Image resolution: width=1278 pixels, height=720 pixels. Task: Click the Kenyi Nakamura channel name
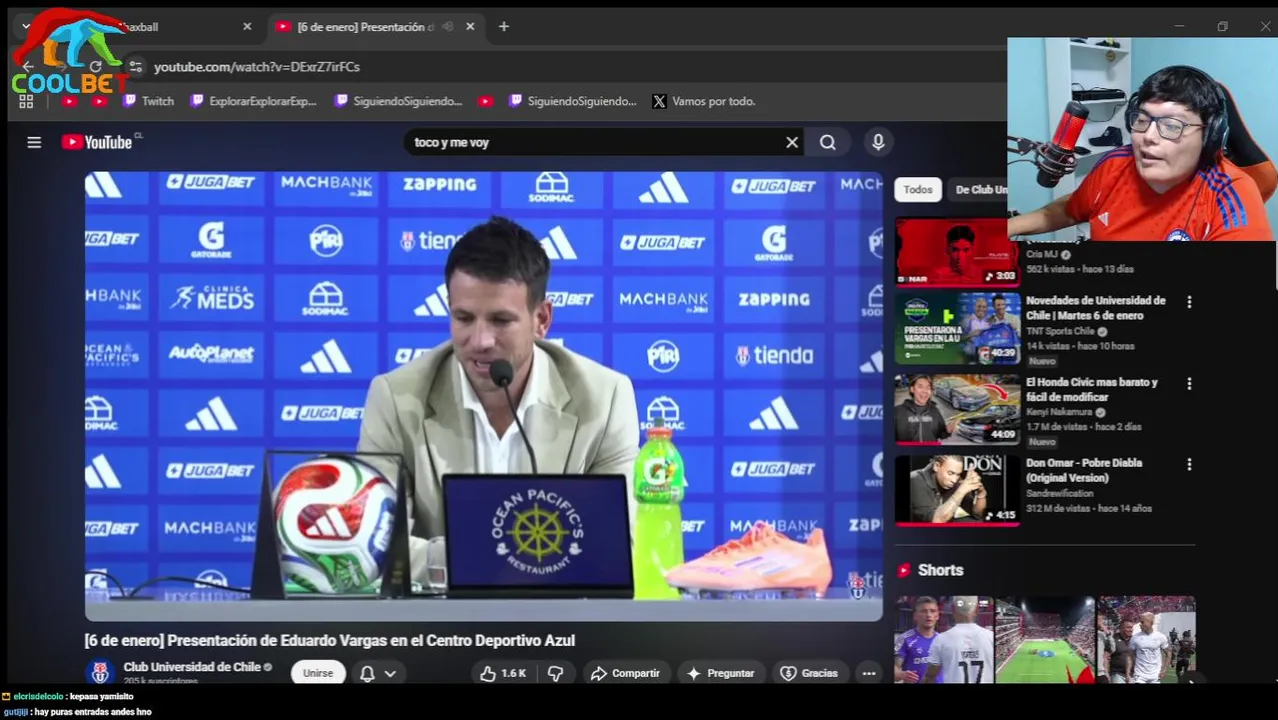point(1060,412)
